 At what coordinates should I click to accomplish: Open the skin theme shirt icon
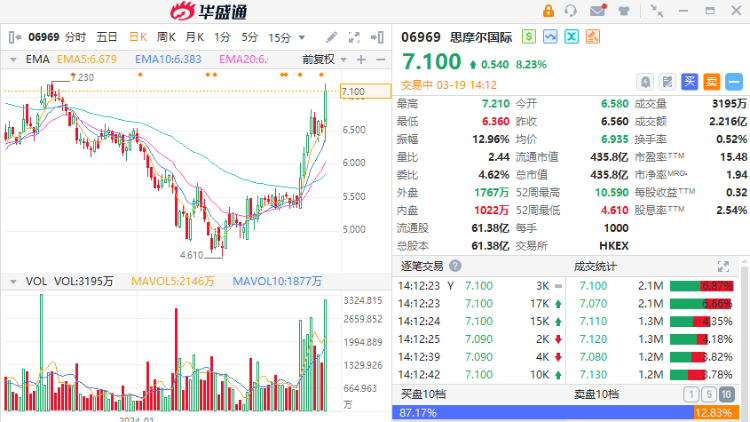point(624,11)
